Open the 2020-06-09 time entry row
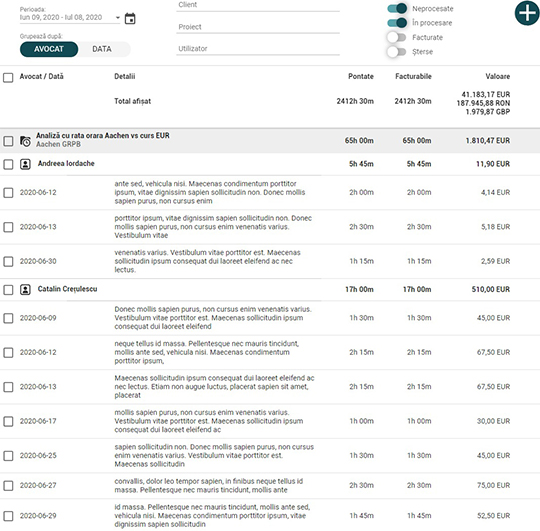Image resolution: width=540 pixels, height=531 pixels. [x=270, y=318]
